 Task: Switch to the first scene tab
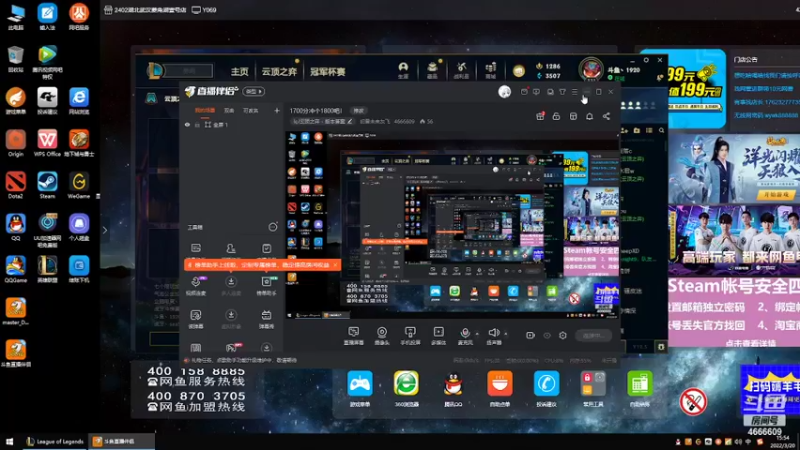[205, 110]
